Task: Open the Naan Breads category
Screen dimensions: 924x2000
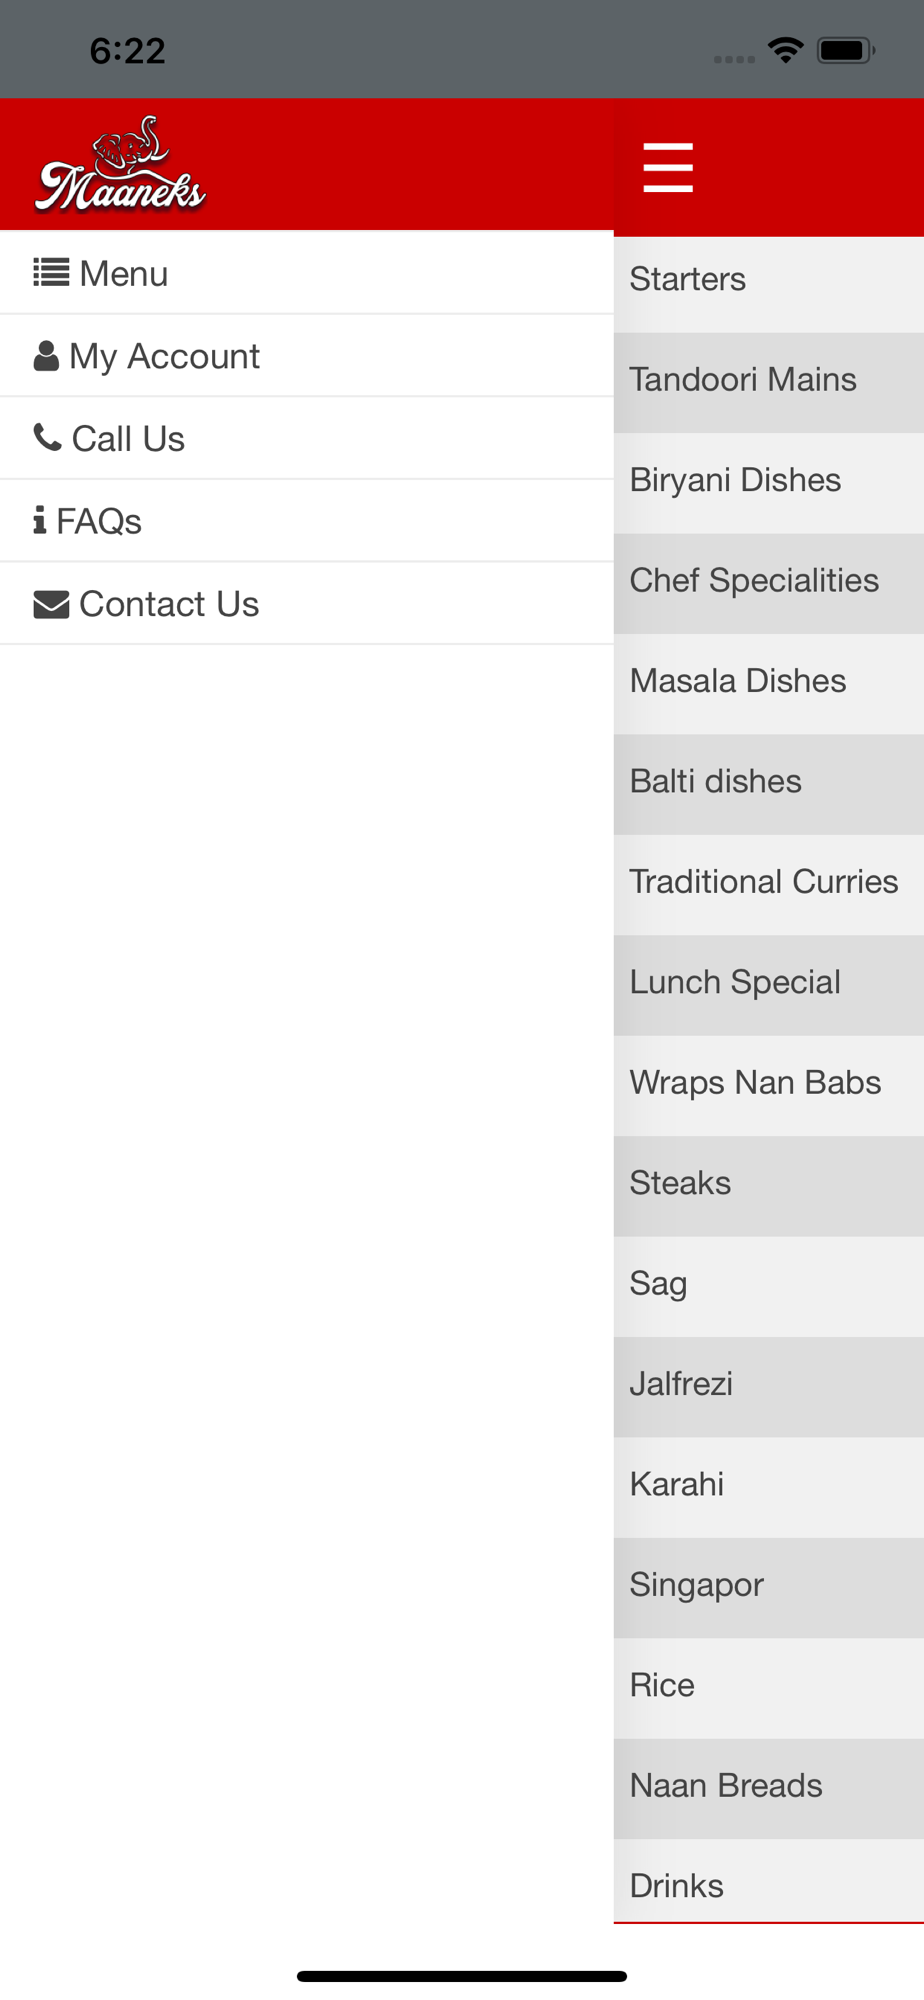Action: (726, 1786)
